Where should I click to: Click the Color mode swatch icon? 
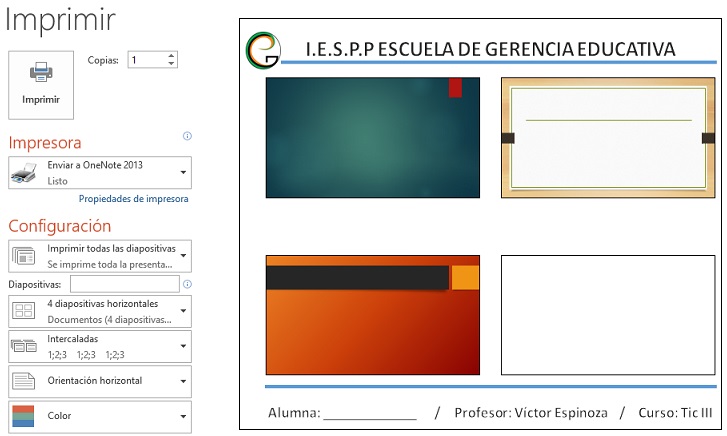24,415
